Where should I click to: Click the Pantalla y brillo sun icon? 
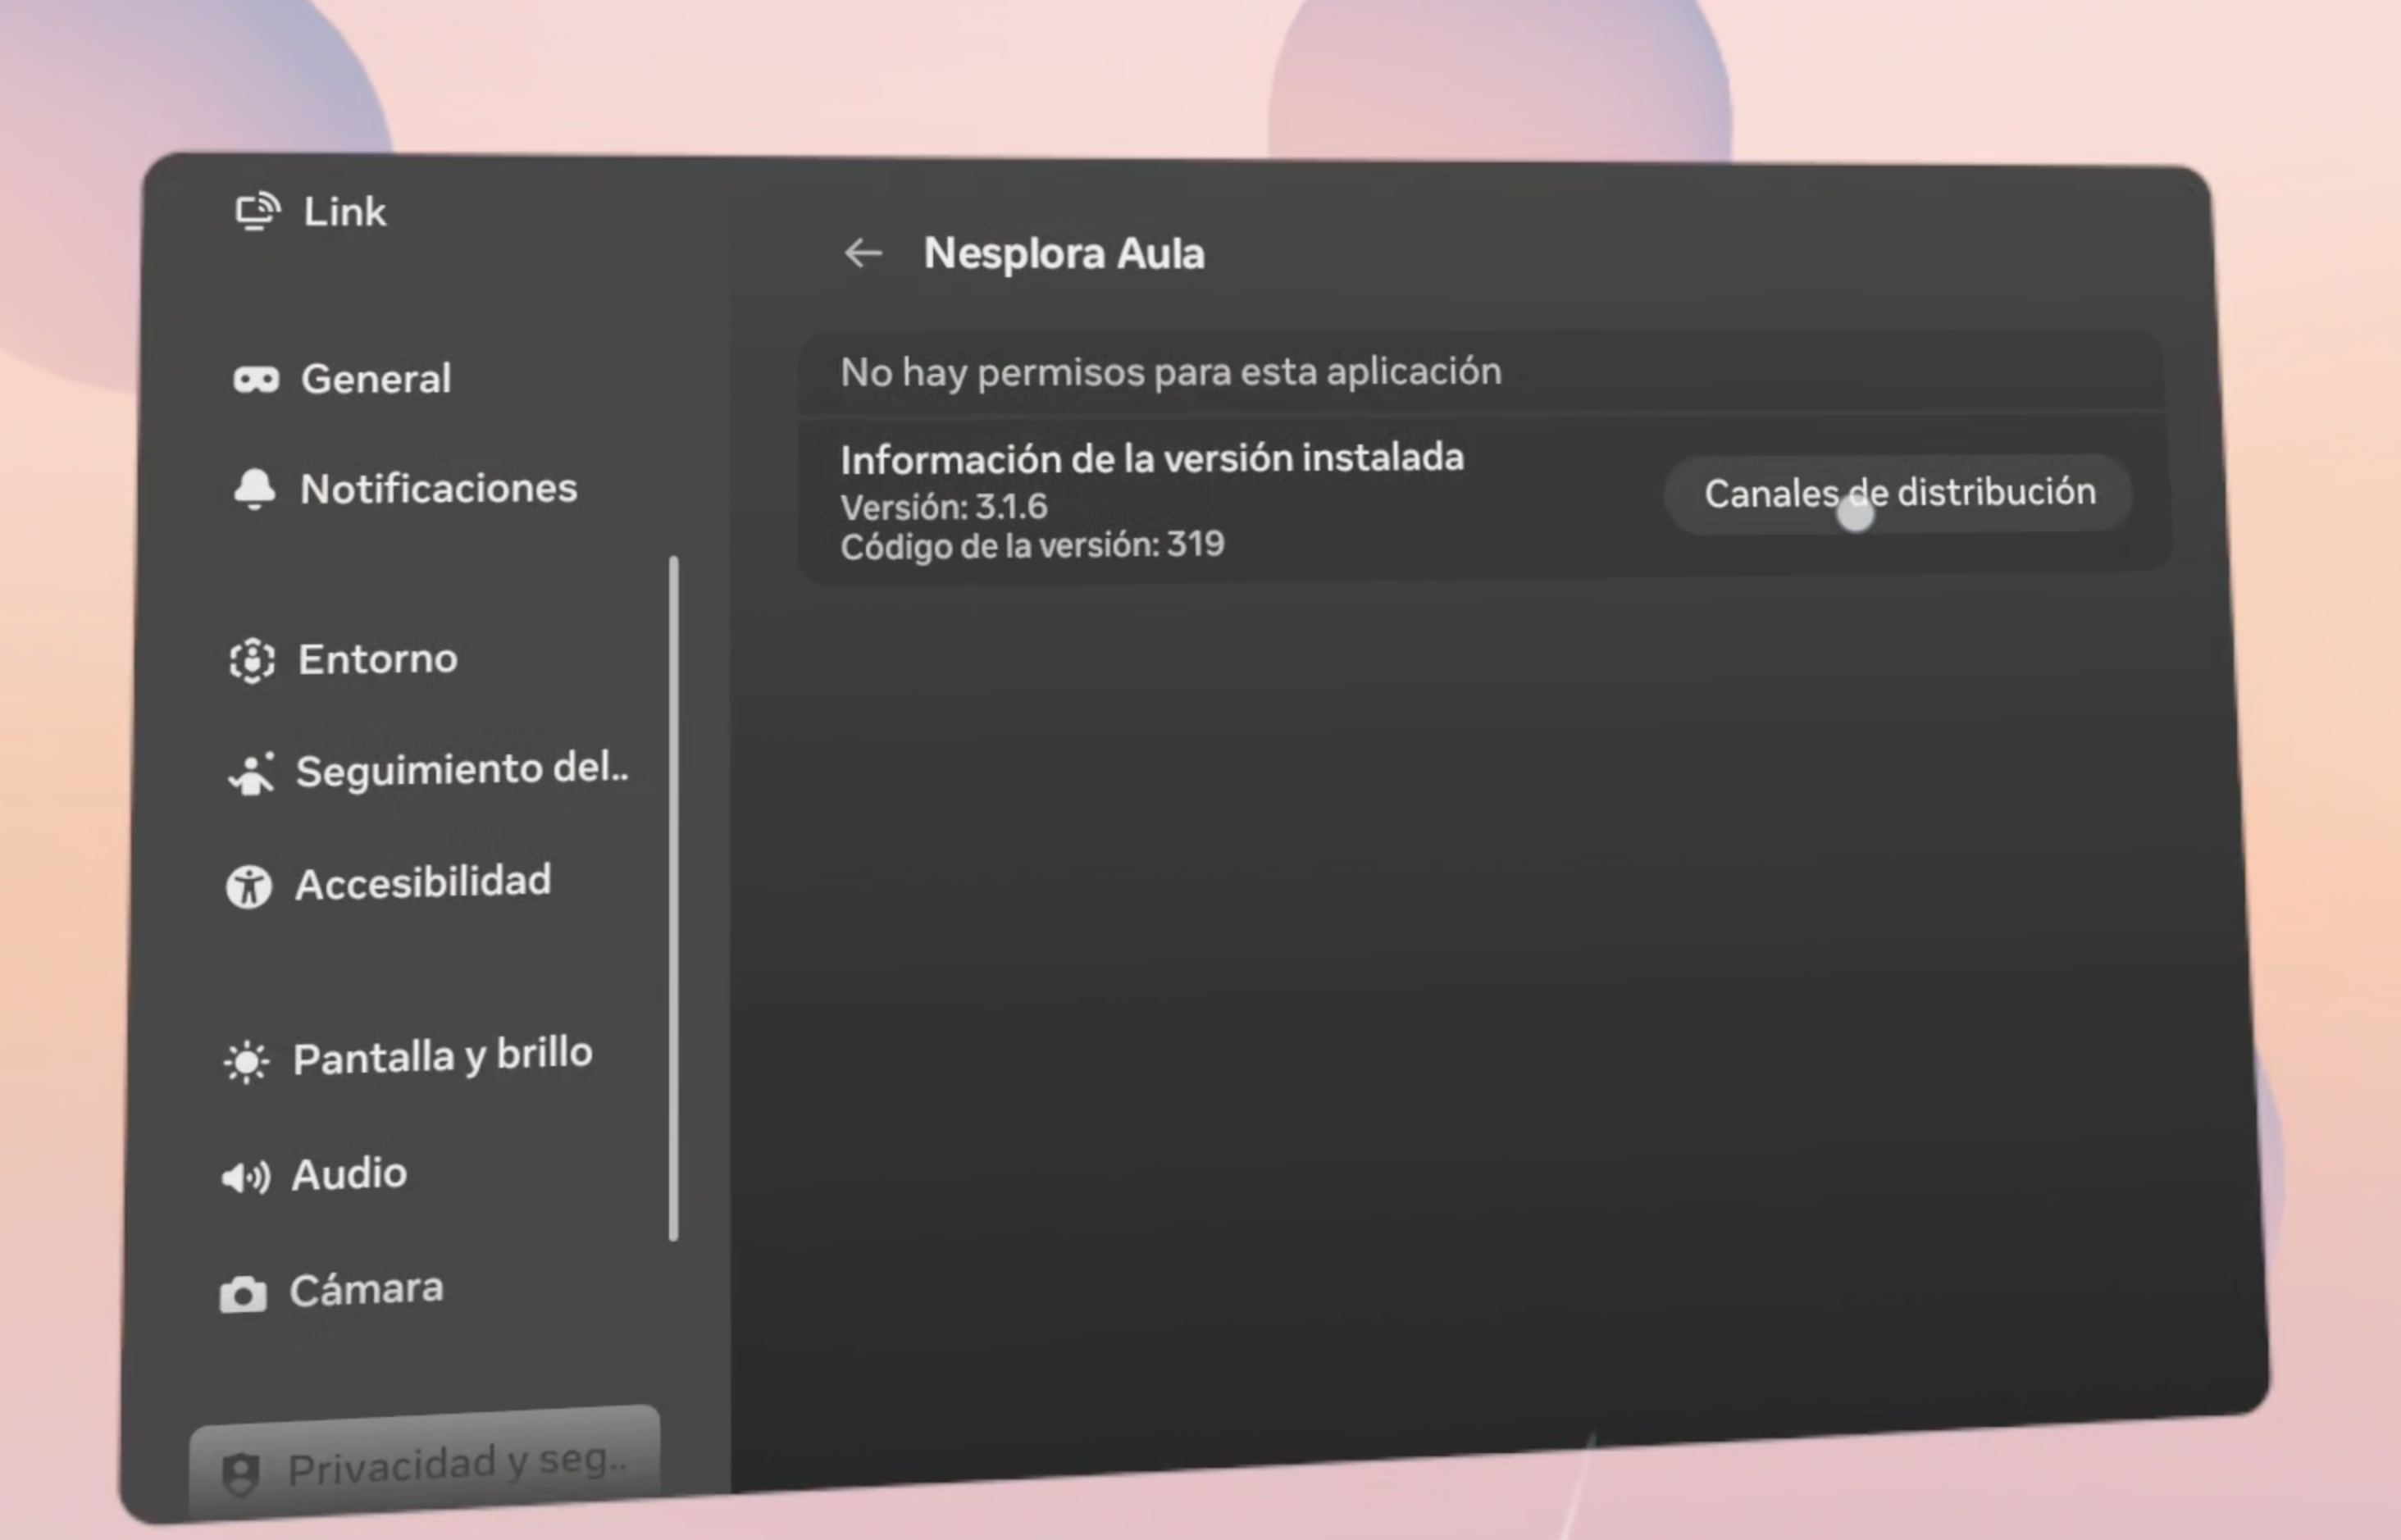(x=246, y=1062)
